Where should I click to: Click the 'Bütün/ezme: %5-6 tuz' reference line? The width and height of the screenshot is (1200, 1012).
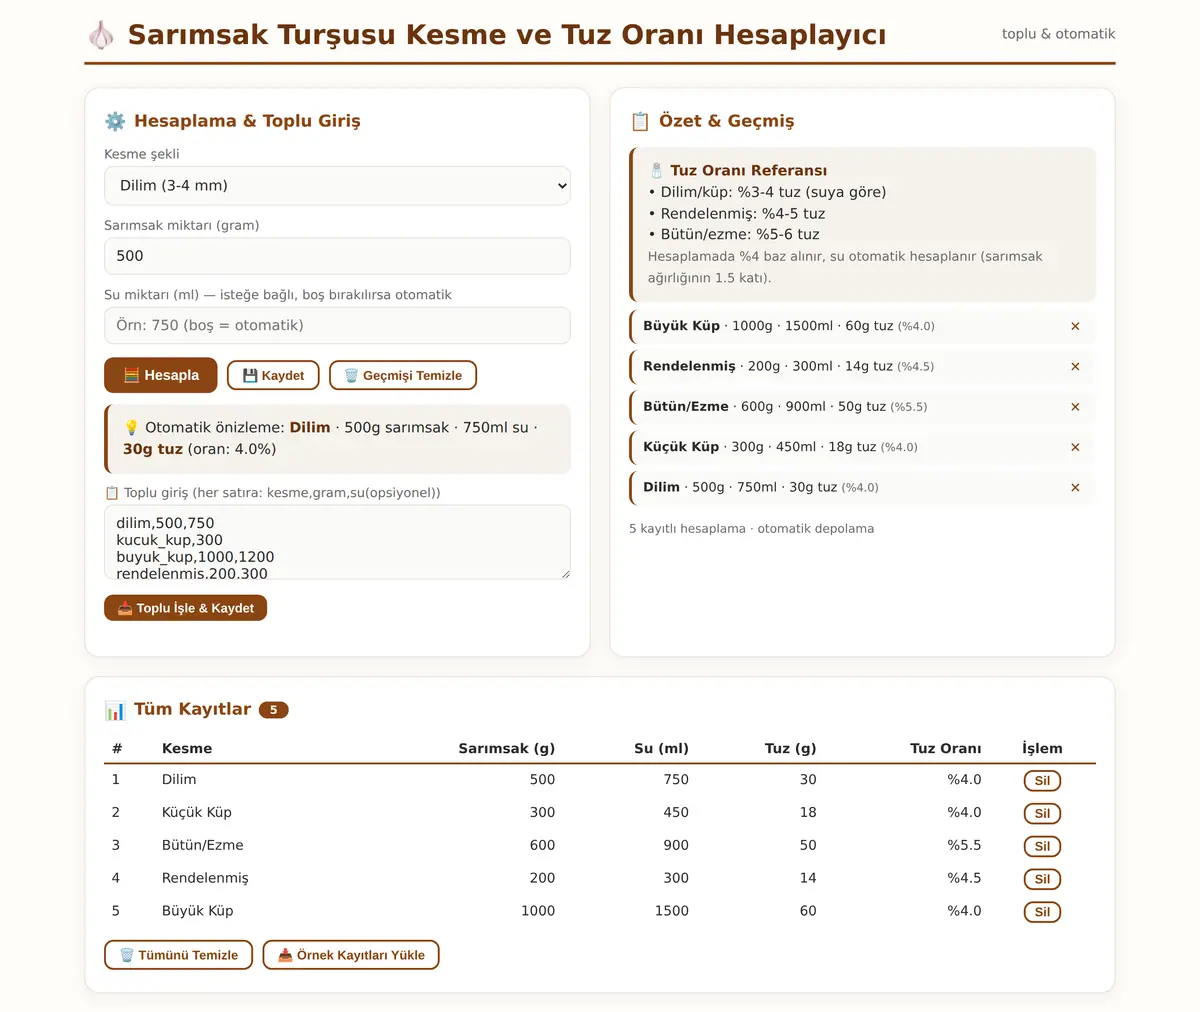pos(734,234)
